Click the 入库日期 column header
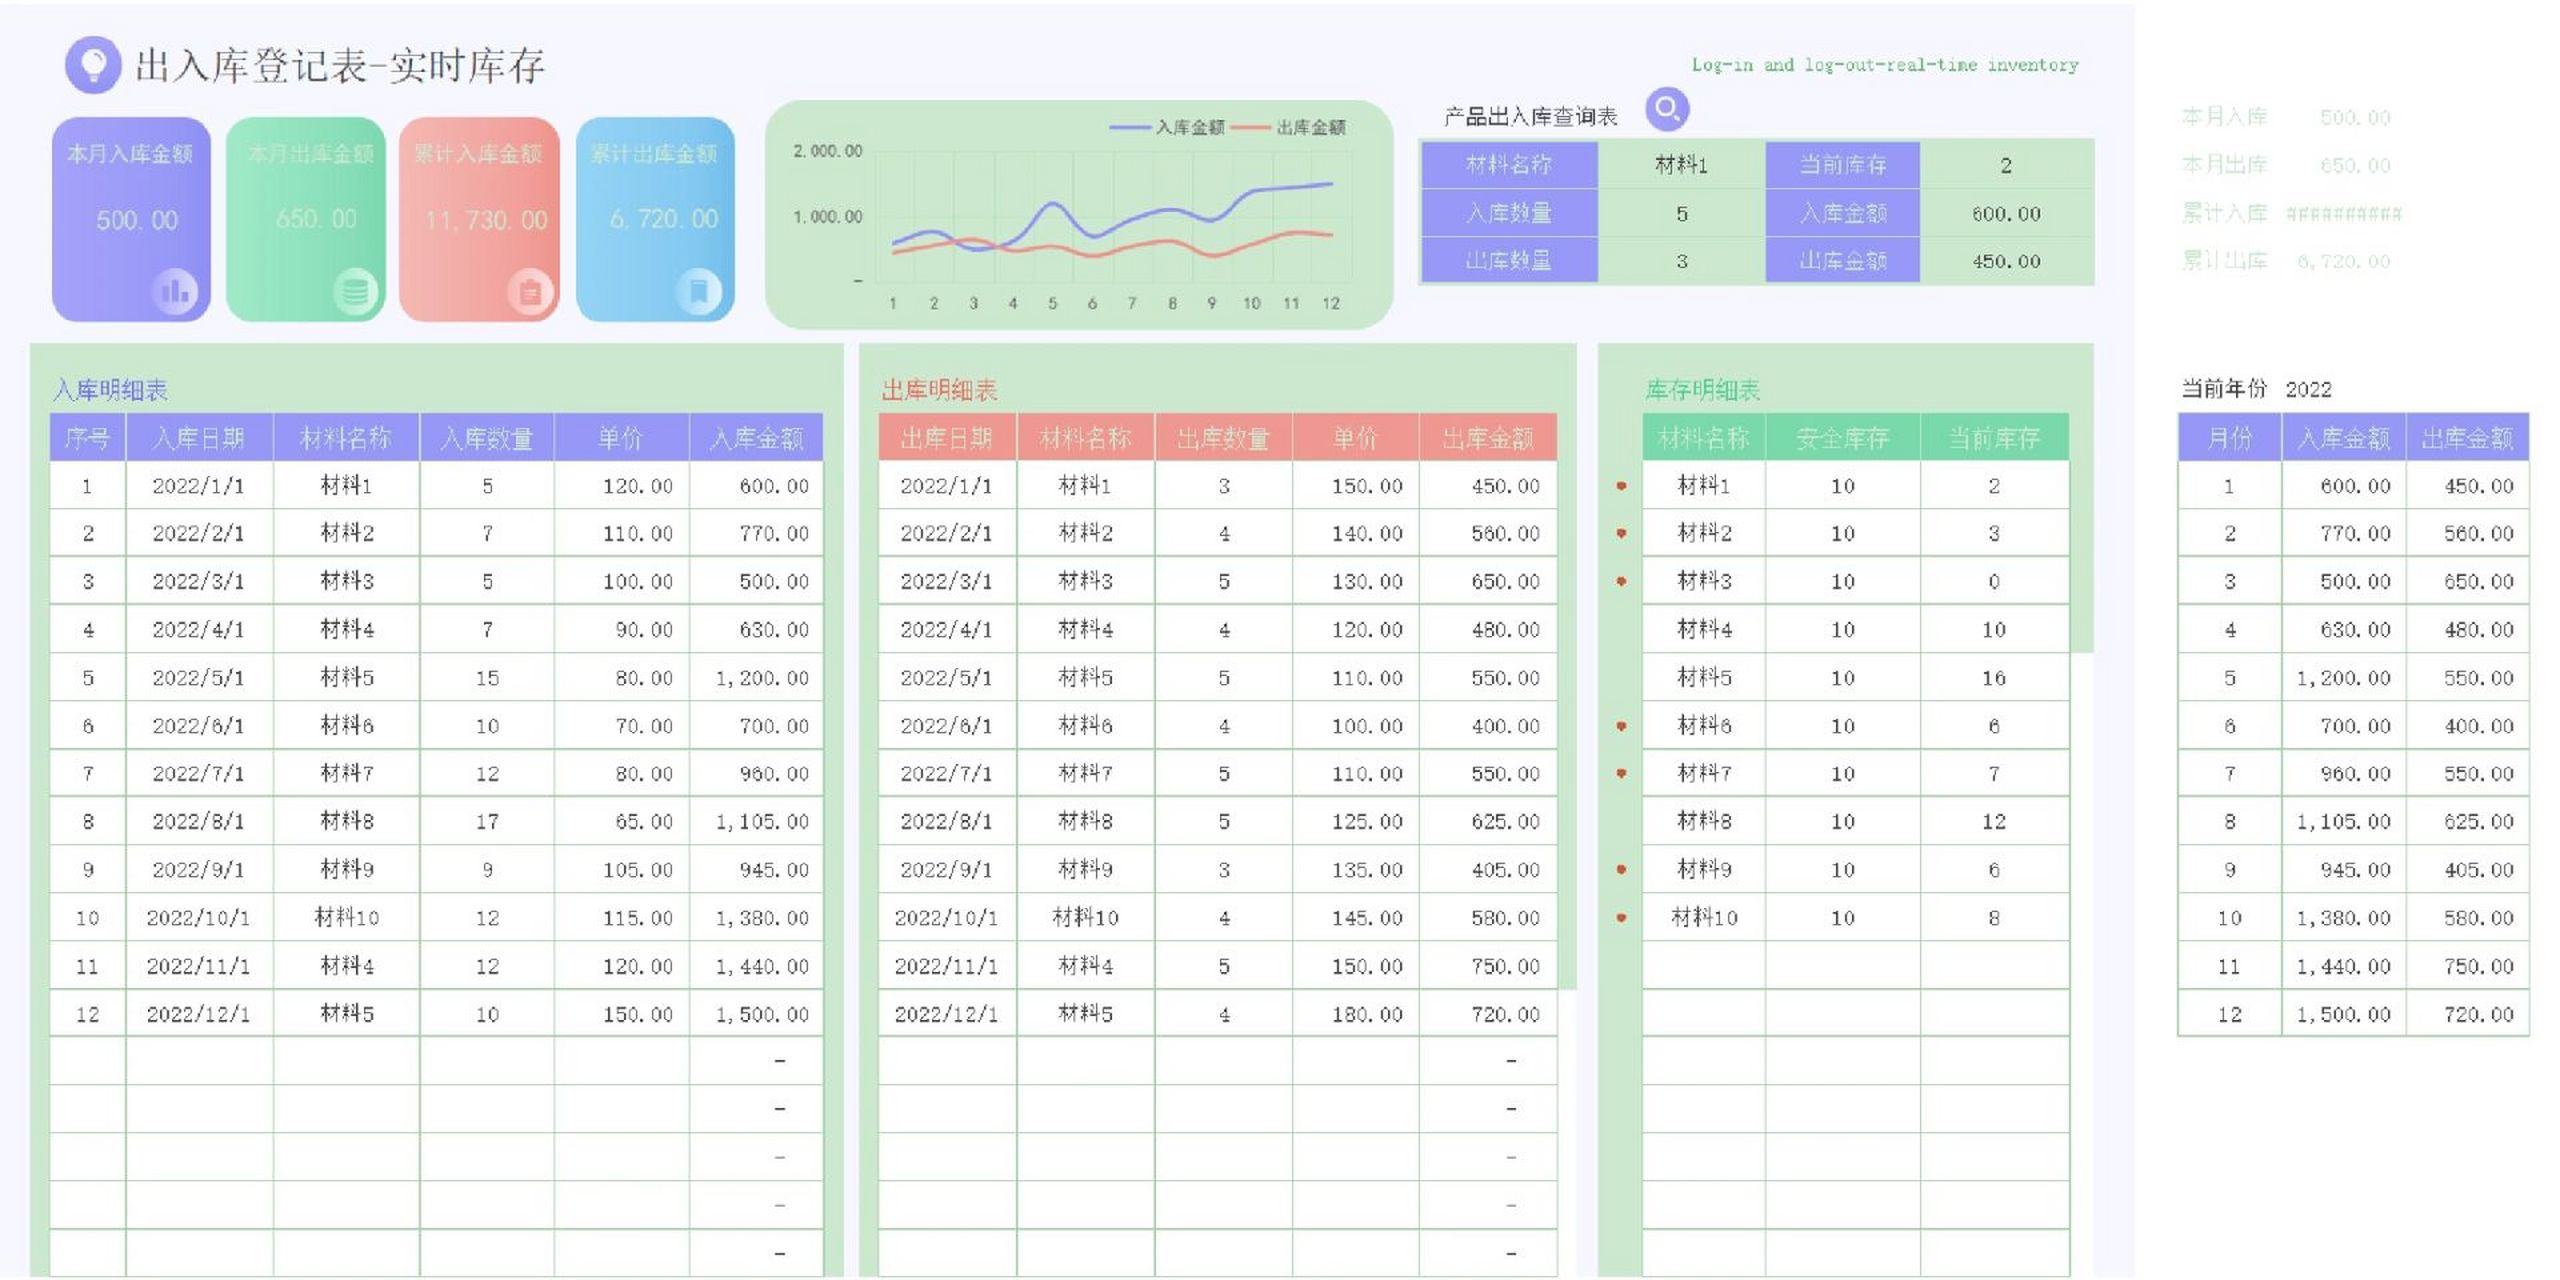The image size is (2560, 1280). (198, 438)
